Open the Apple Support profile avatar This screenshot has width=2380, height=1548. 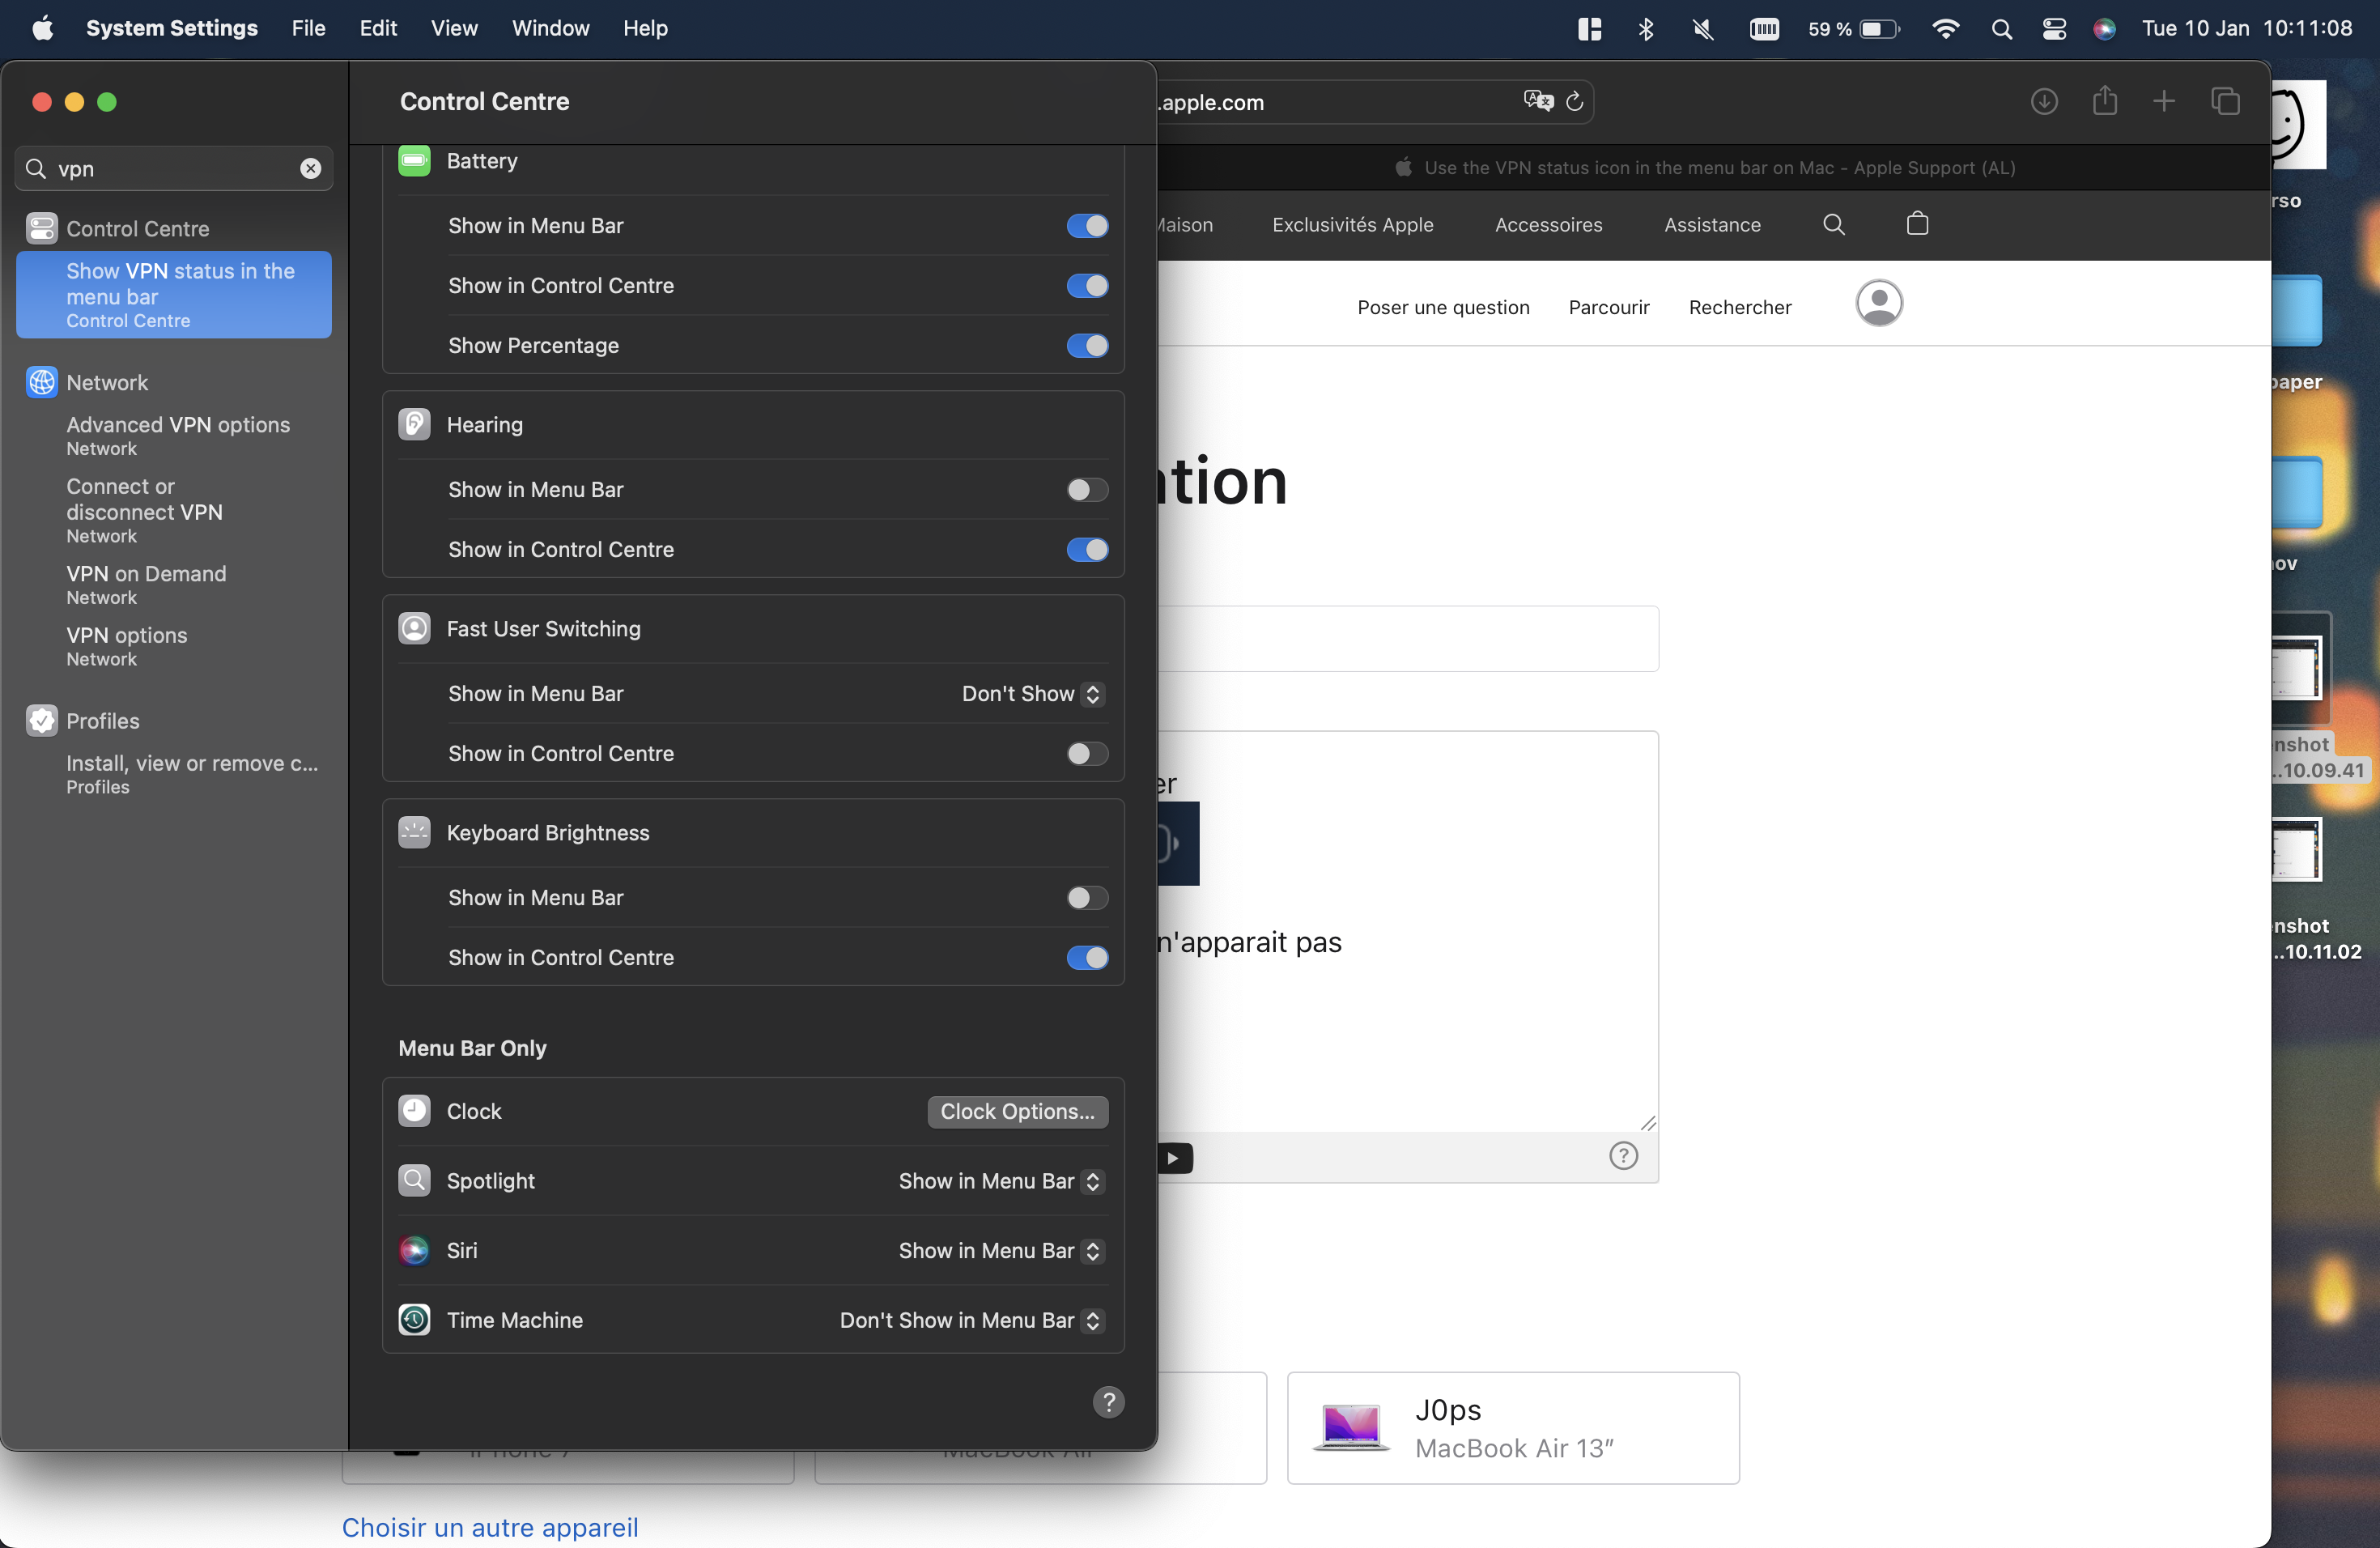[1878, 303]
